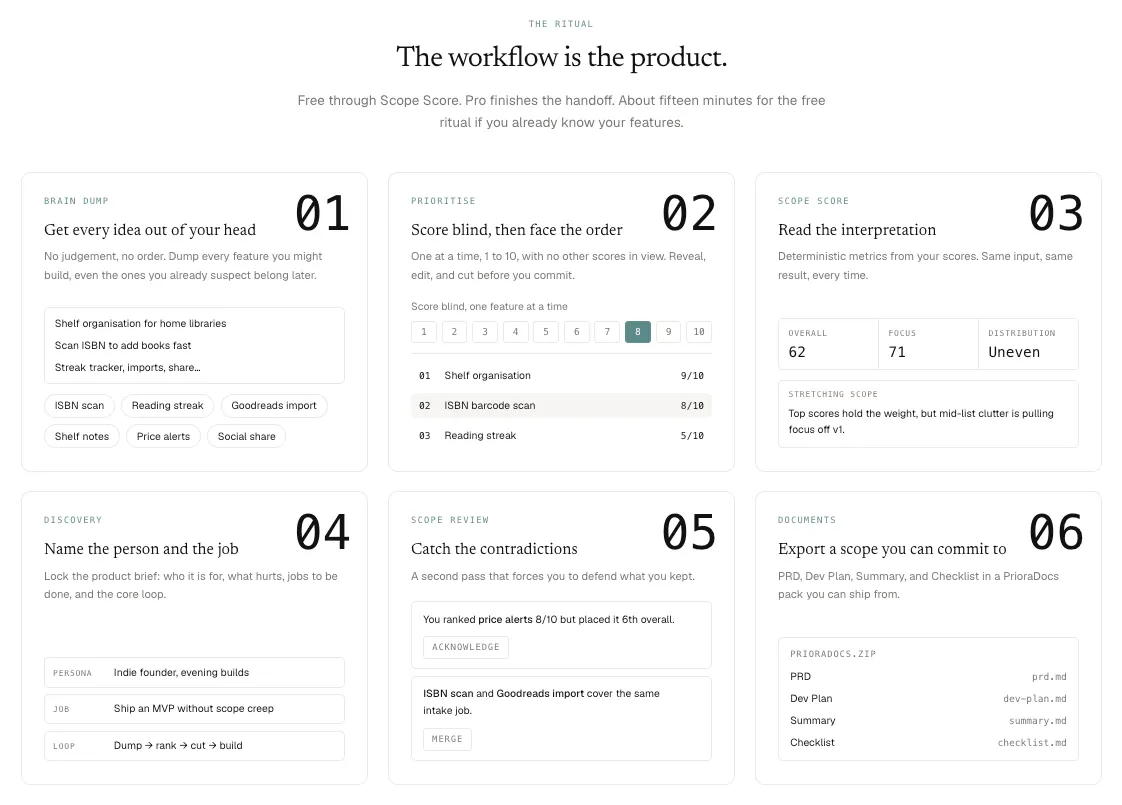Open the PRD prd.md file entry
This screenshot has height=805, width=1122.
pos(928,677)
